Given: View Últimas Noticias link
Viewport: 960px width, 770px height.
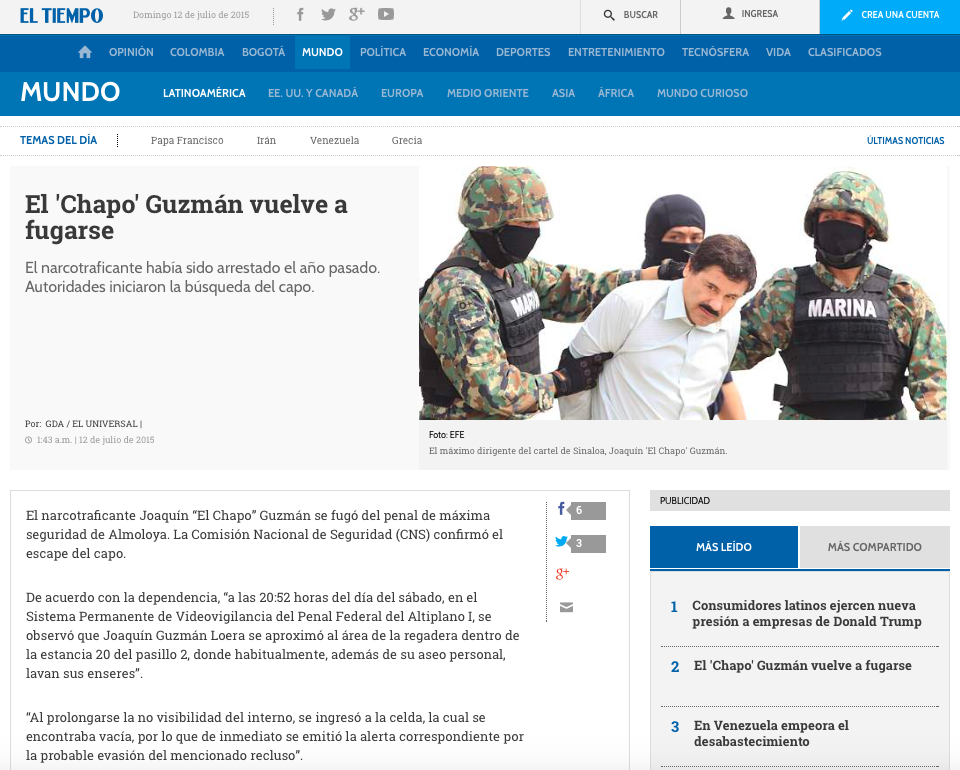Looking at the screenshot, I should (x=905, y=141).
